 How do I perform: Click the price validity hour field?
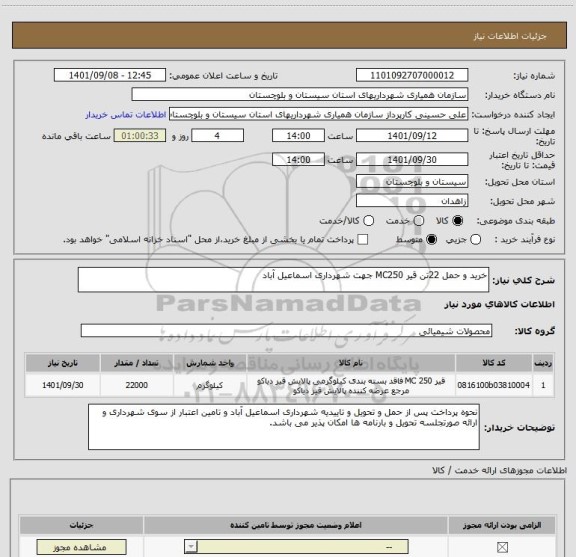[298, 160]
